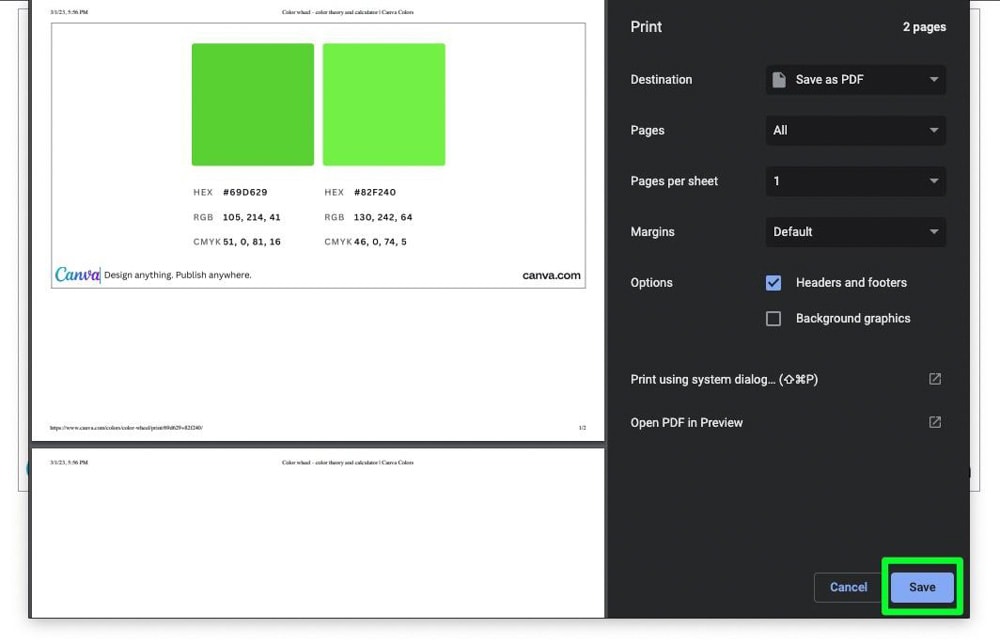Click the lighter green #82F240 swatch
The image size is (1000, 644).
pos(383,104)
